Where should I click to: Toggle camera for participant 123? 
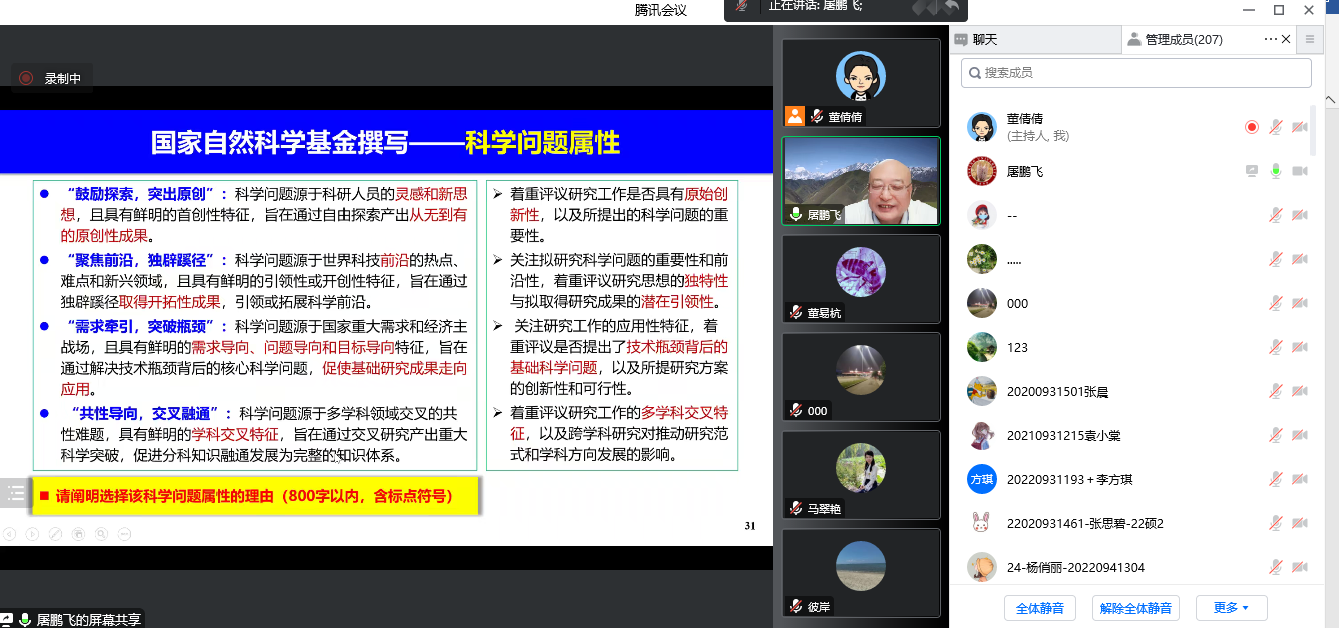[x=1300, y=347]
